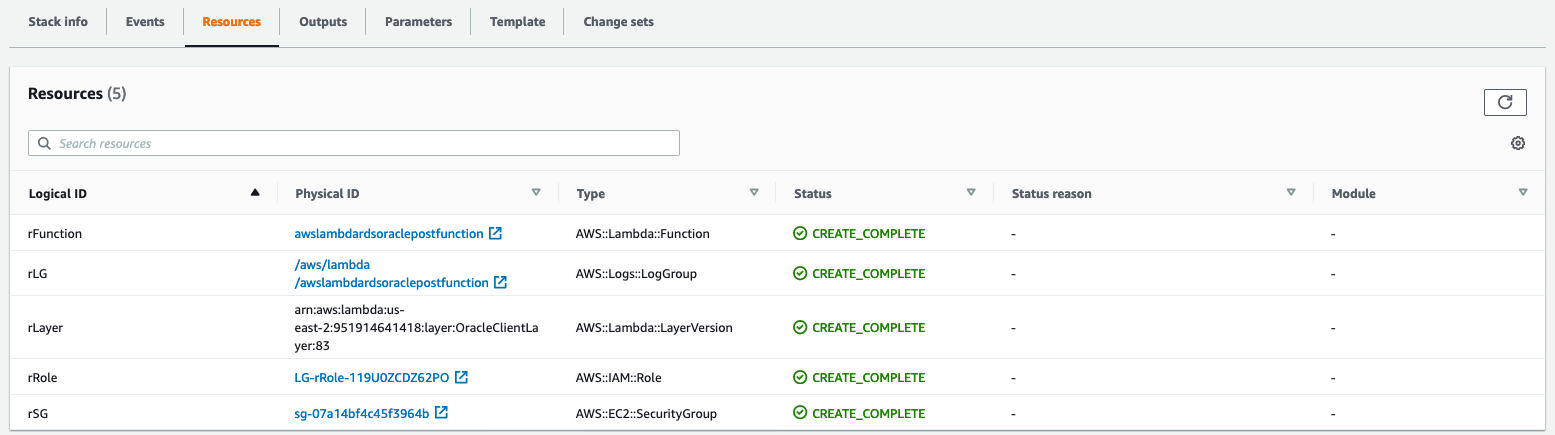
Task: Click external link icon beside LG-rRole role
Action: click(461, 378)
